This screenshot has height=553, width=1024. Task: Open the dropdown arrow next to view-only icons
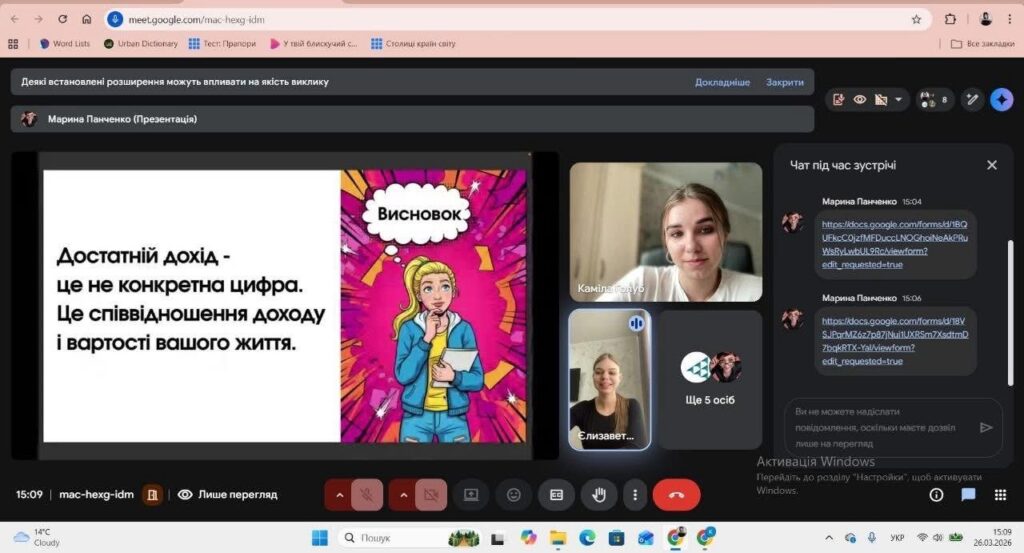pyautogui.click(x=899, y=99)
